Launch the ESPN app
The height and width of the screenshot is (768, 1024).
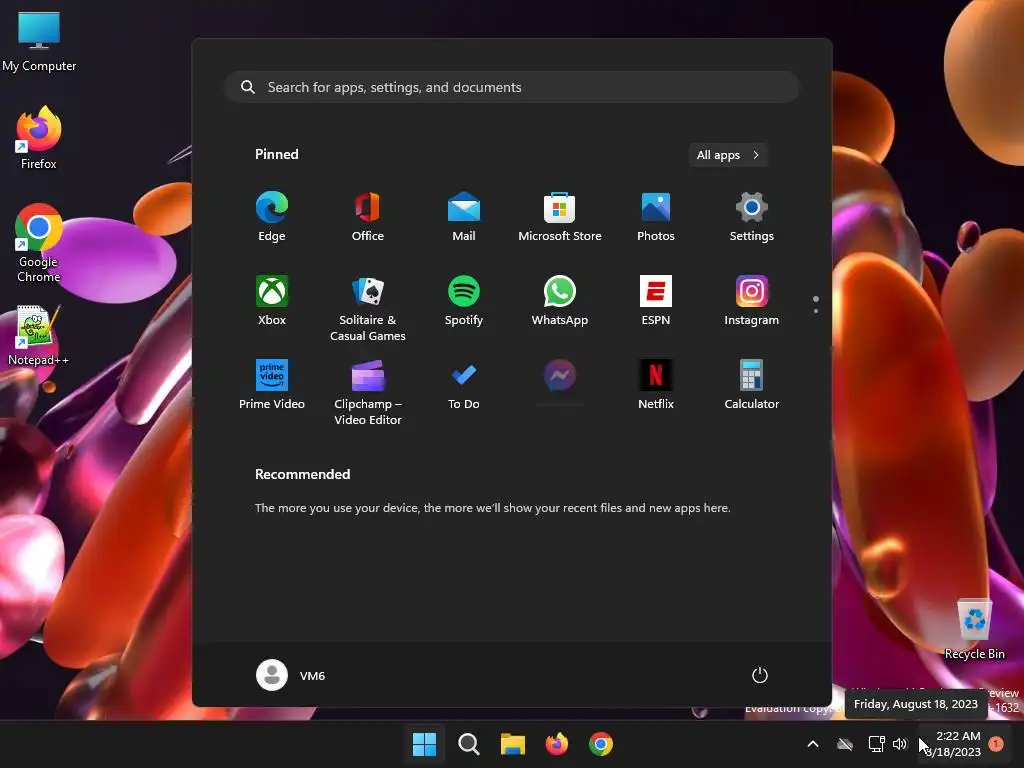point(656,301)
